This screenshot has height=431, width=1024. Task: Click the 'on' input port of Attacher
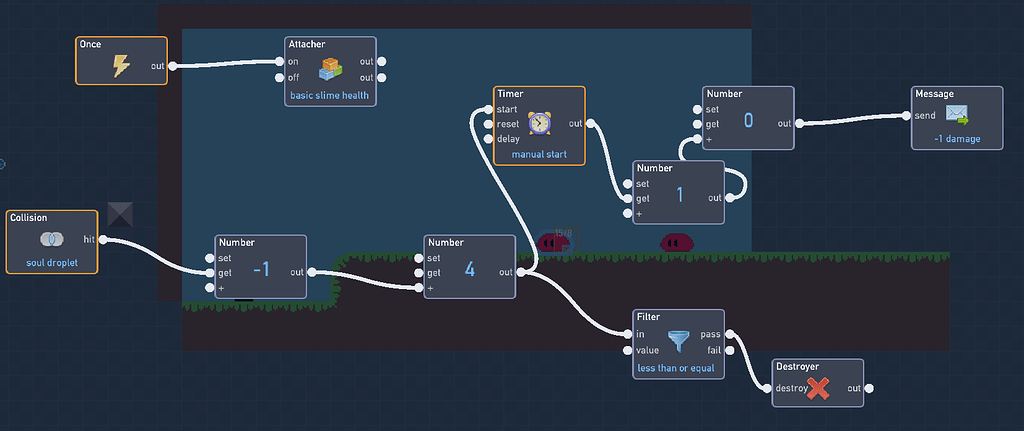[280, 62]
